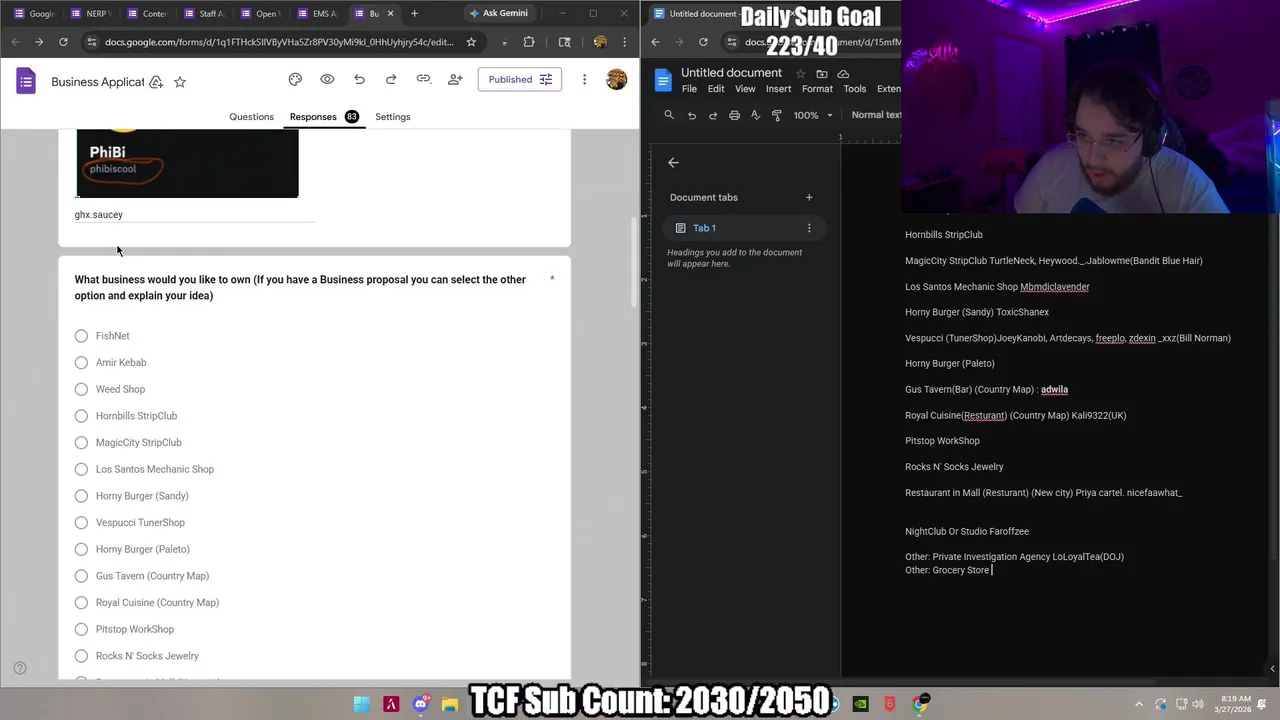Screen dimensions: 1280x720
Task: Open the File menu in Docs
Action: [689, 89]
